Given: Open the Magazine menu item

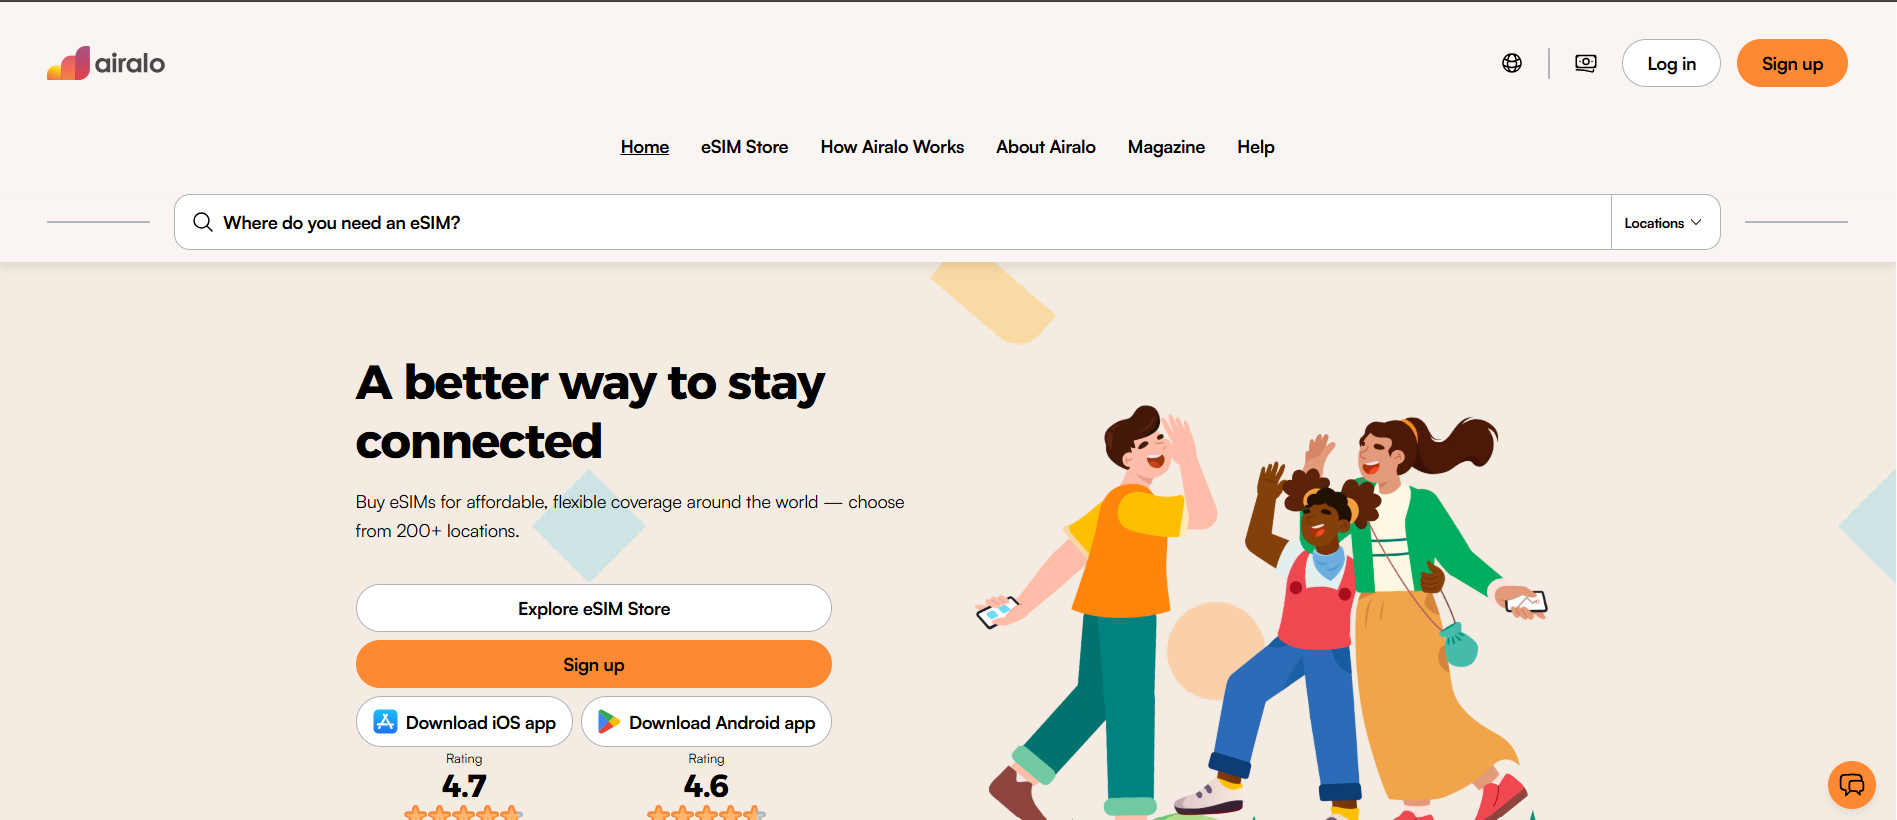Looking at the screenshot, I should (x=1166, y=147).
